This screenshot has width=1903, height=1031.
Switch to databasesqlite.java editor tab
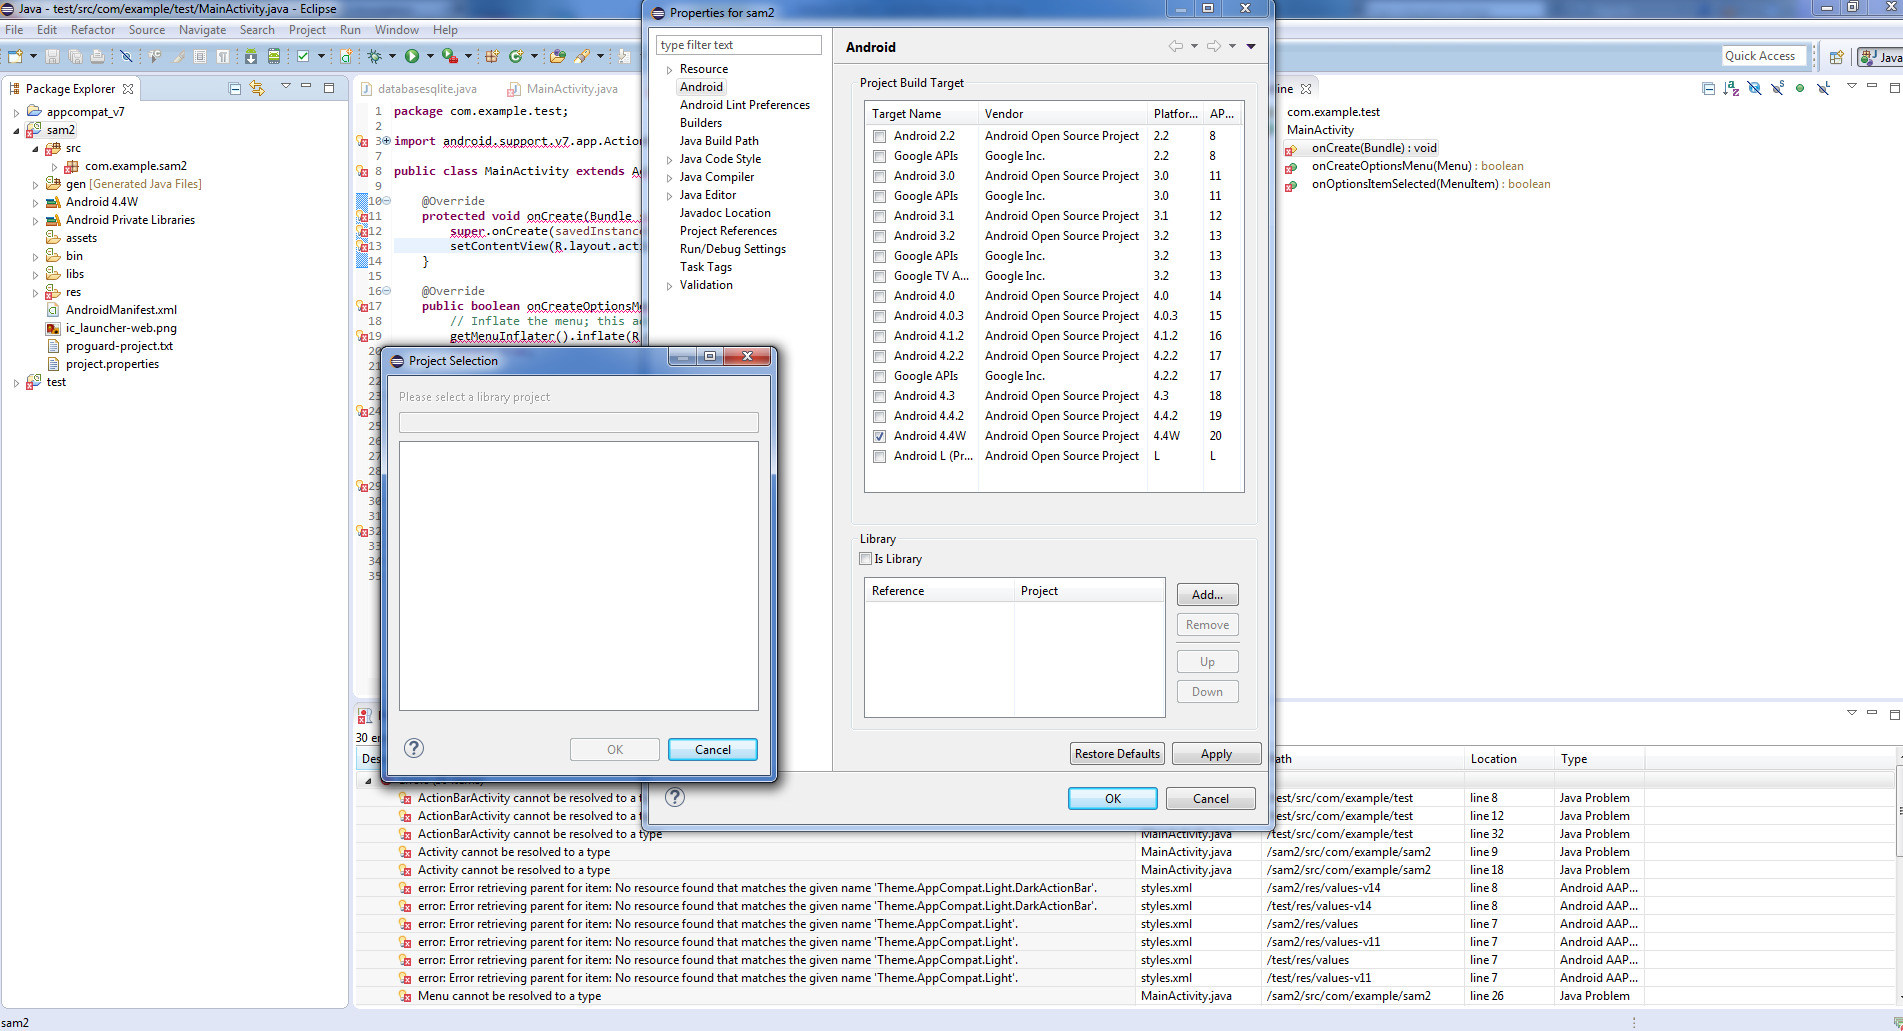[419, 89]
